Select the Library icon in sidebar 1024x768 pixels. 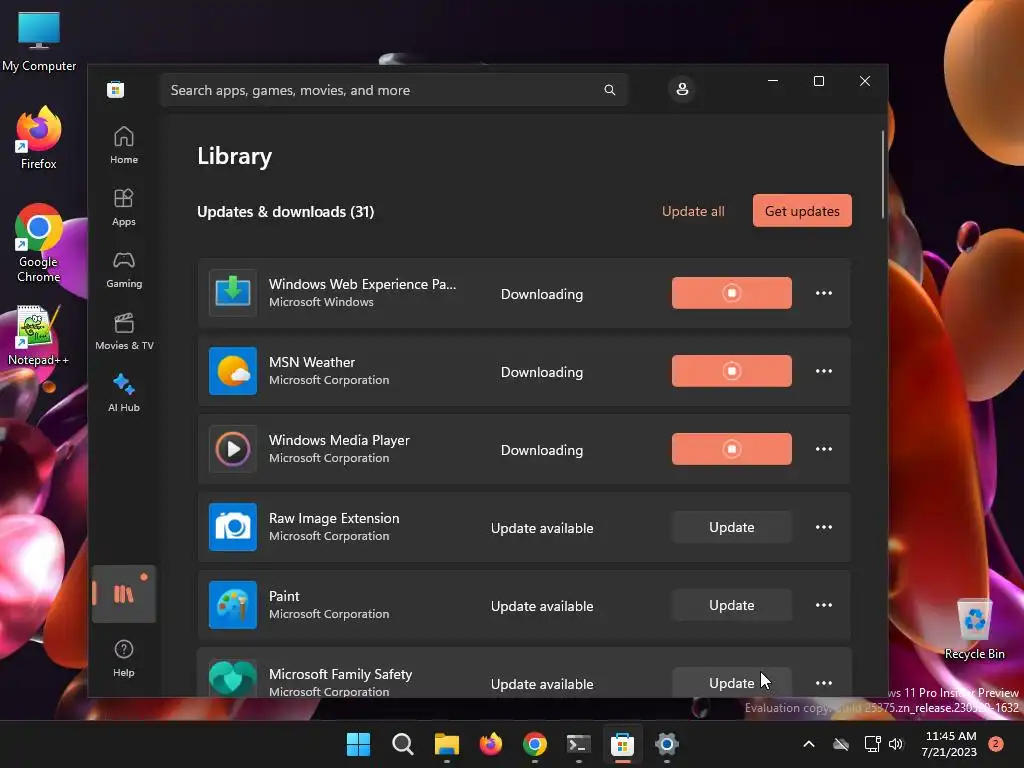coord(123,594)
